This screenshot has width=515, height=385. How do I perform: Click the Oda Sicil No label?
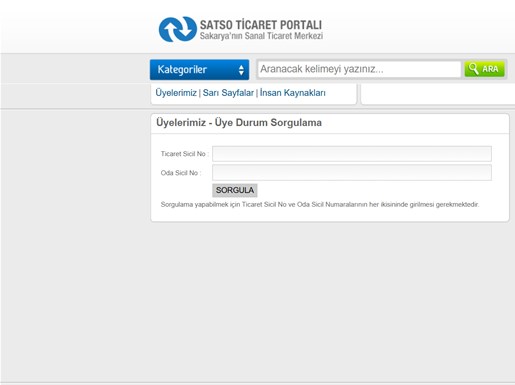coord(181,173)
